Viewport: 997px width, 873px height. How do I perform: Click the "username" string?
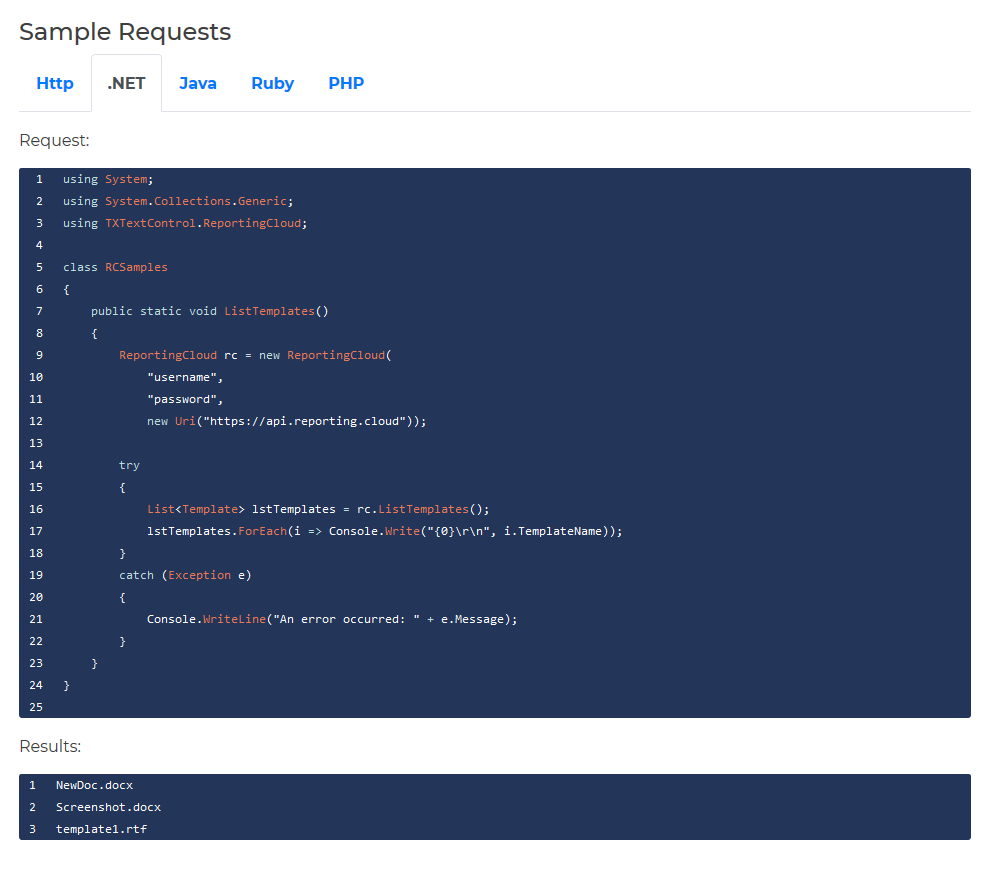click(182, 377)
